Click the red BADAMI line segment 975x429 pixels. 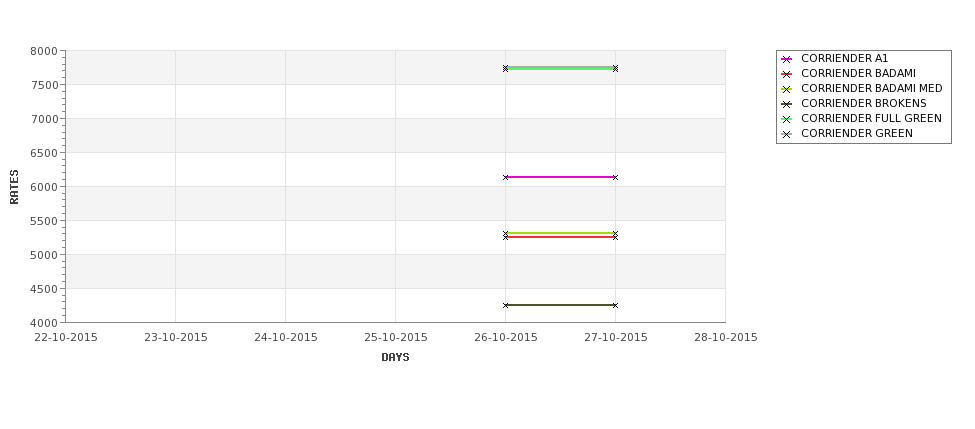click(560, 237)
